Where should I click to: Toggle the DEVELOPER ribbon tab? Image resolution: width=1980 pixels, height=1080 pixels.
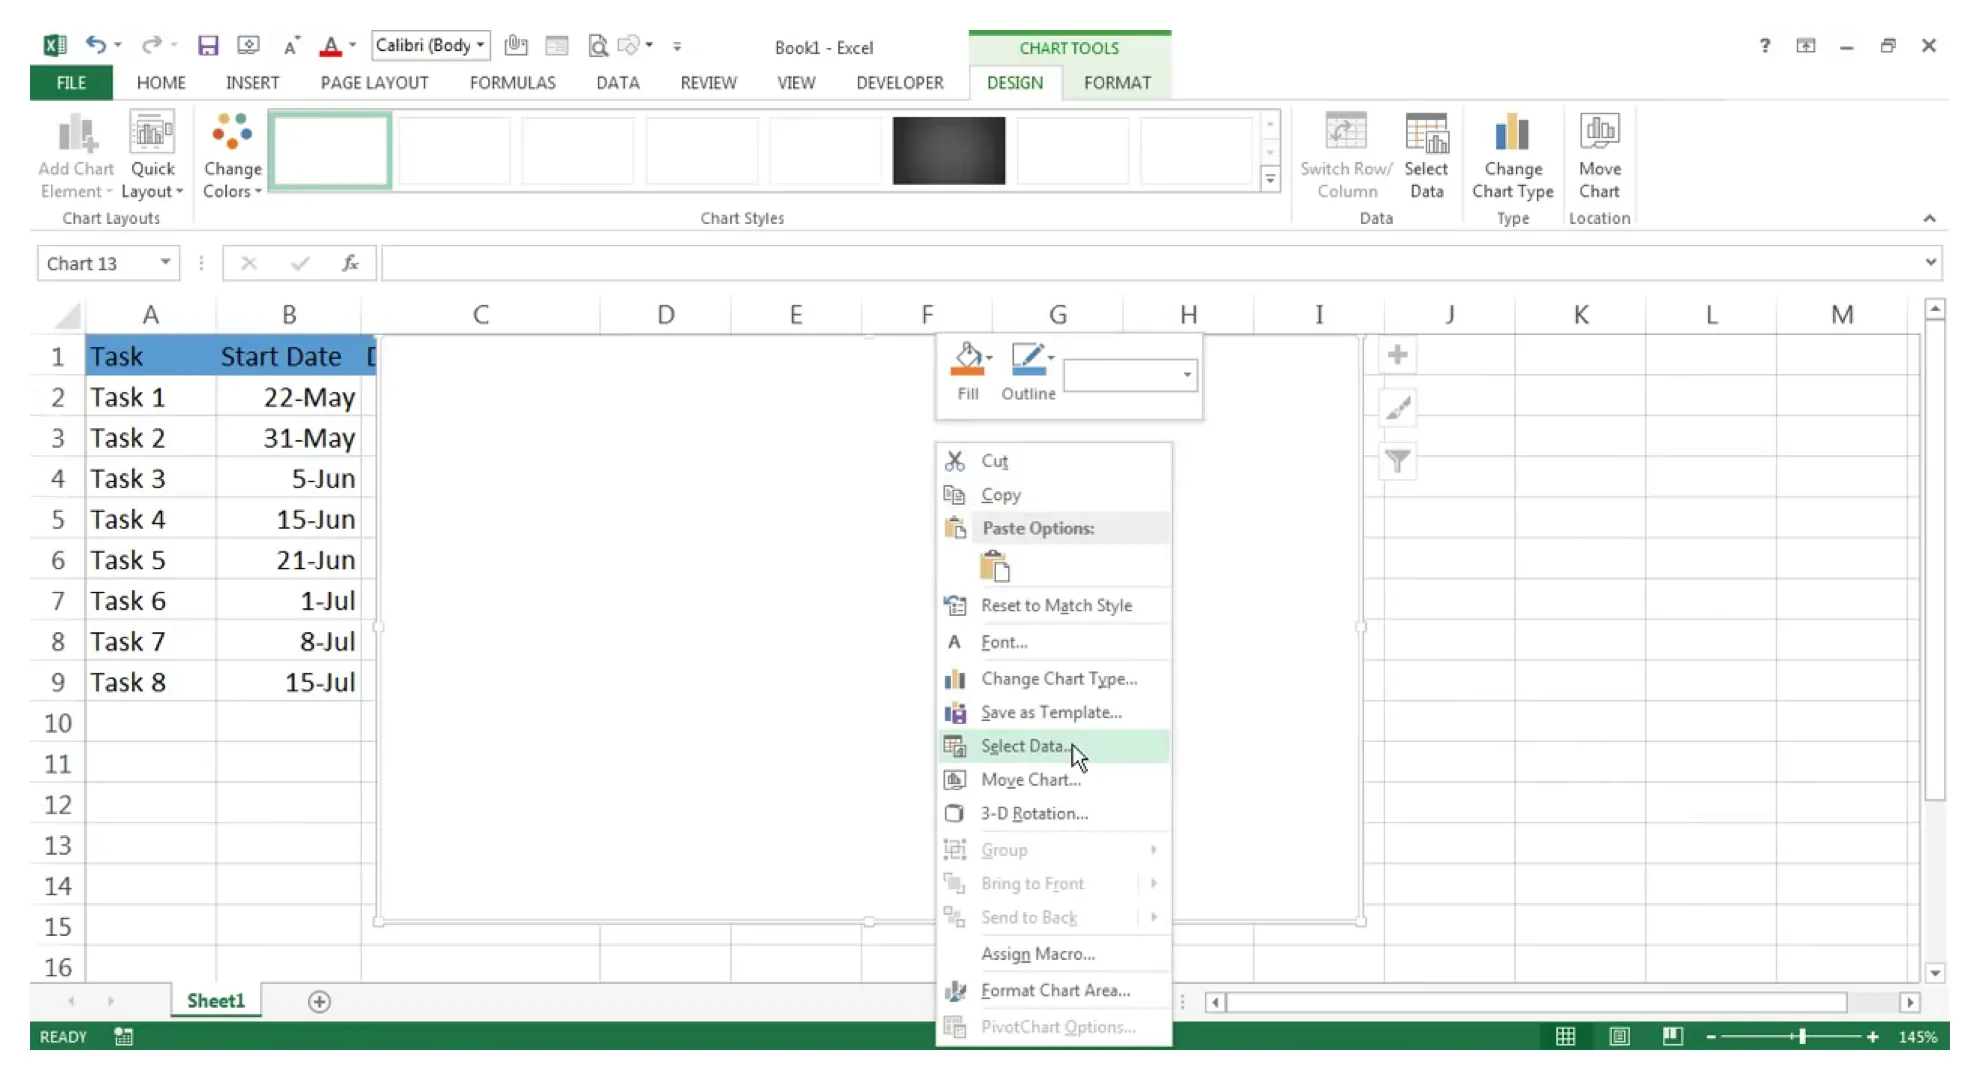pyautogui.click(x=900, y=82)
